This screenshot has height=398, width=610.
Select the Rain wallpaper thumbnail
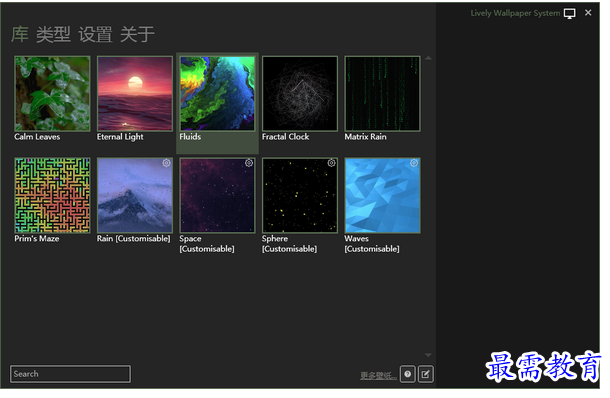pos(135,195)
